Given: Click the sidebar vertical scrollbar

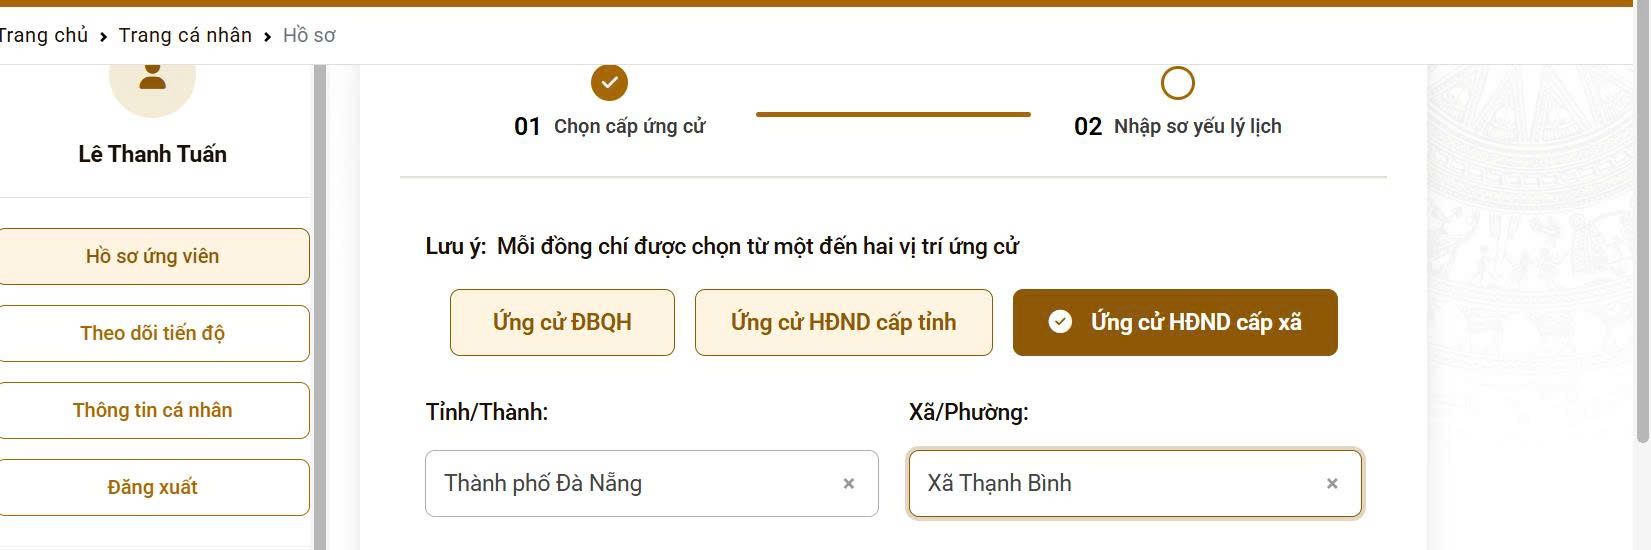Looking at the screenshot, I should click(x=320, y=300).
